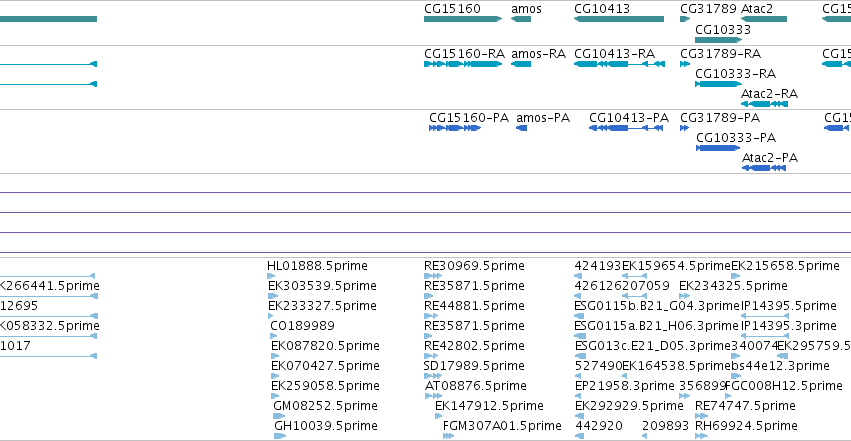Click the Atac2-RA transcript glyph
The width and height of the screenshot is (851, 441).
coord(764,104)
